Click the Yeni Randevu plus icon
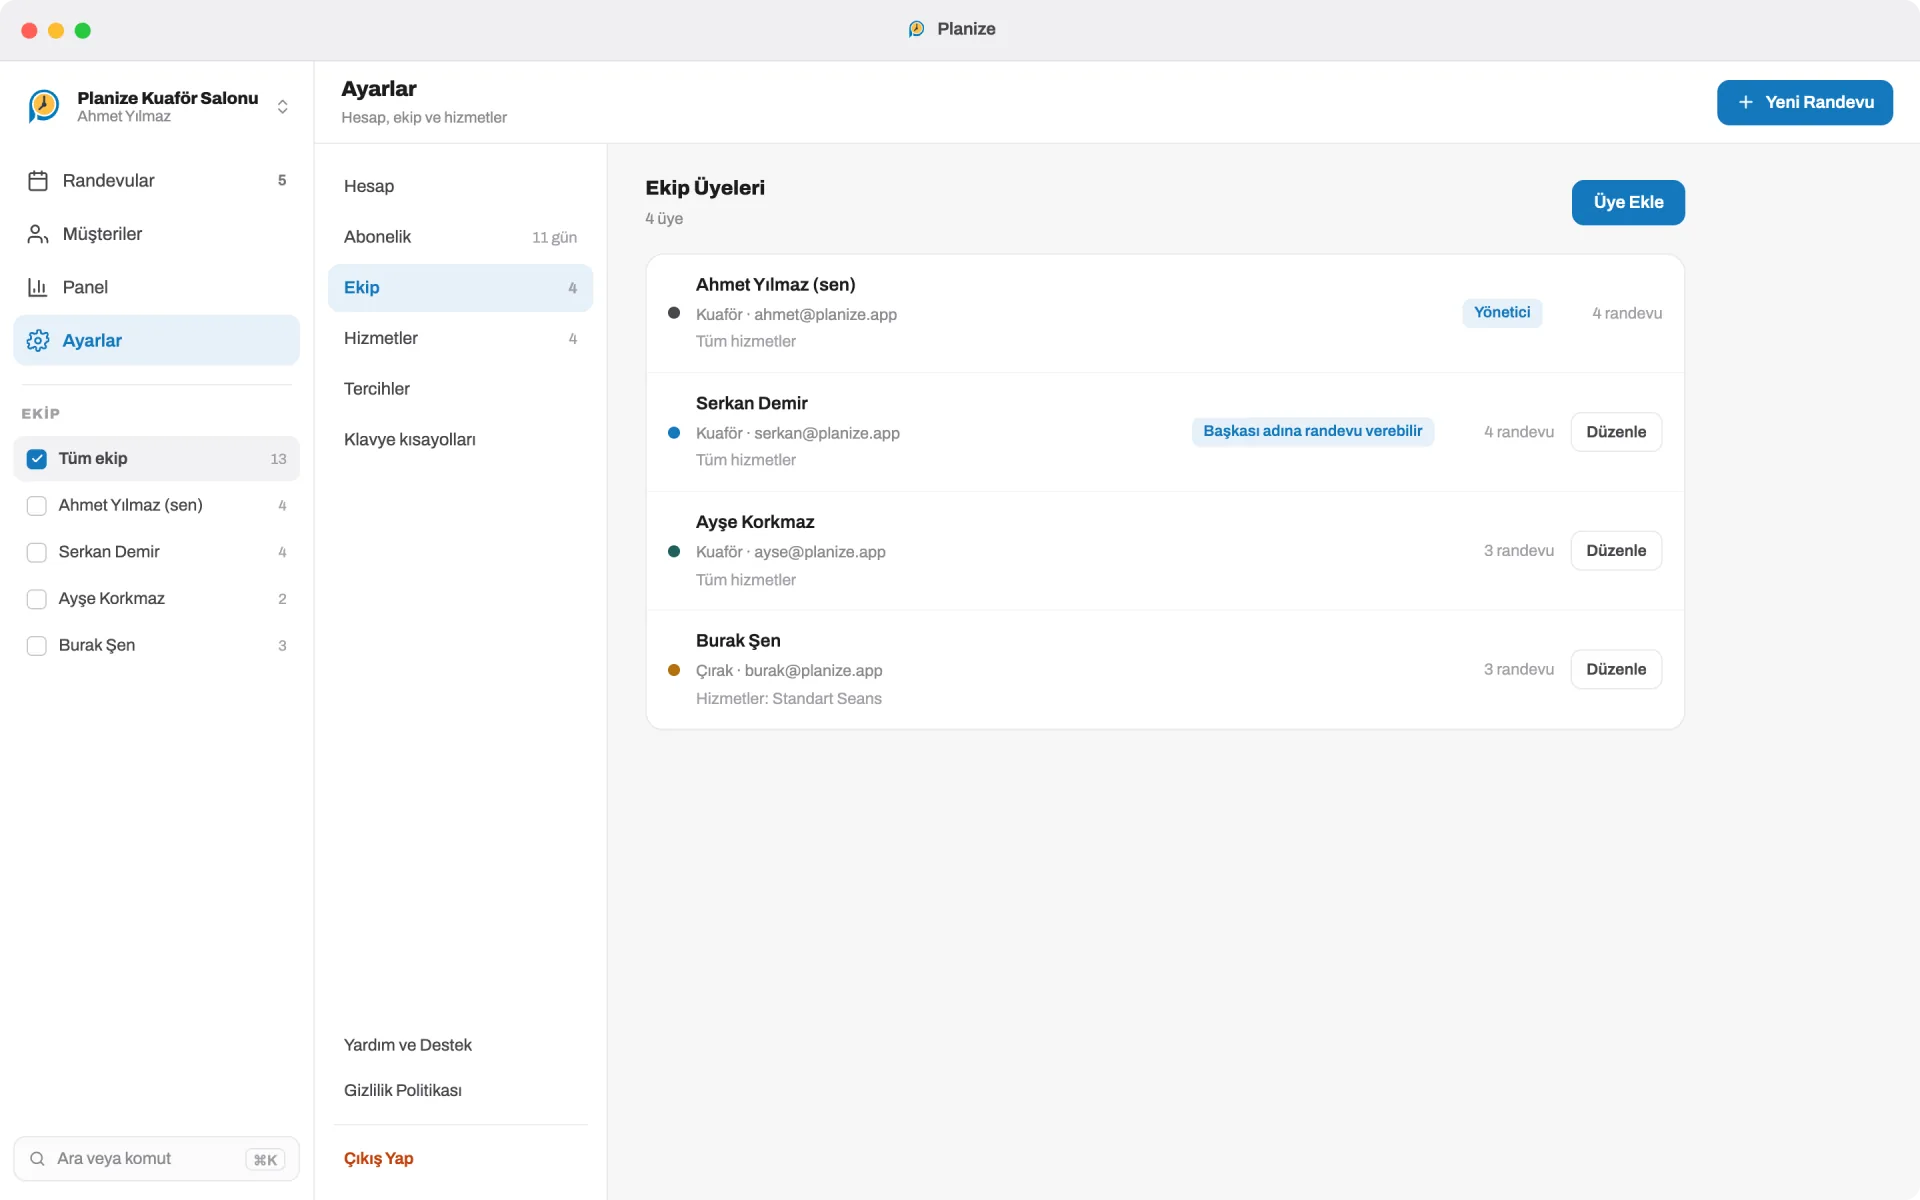 click(x=1746, y=102)
